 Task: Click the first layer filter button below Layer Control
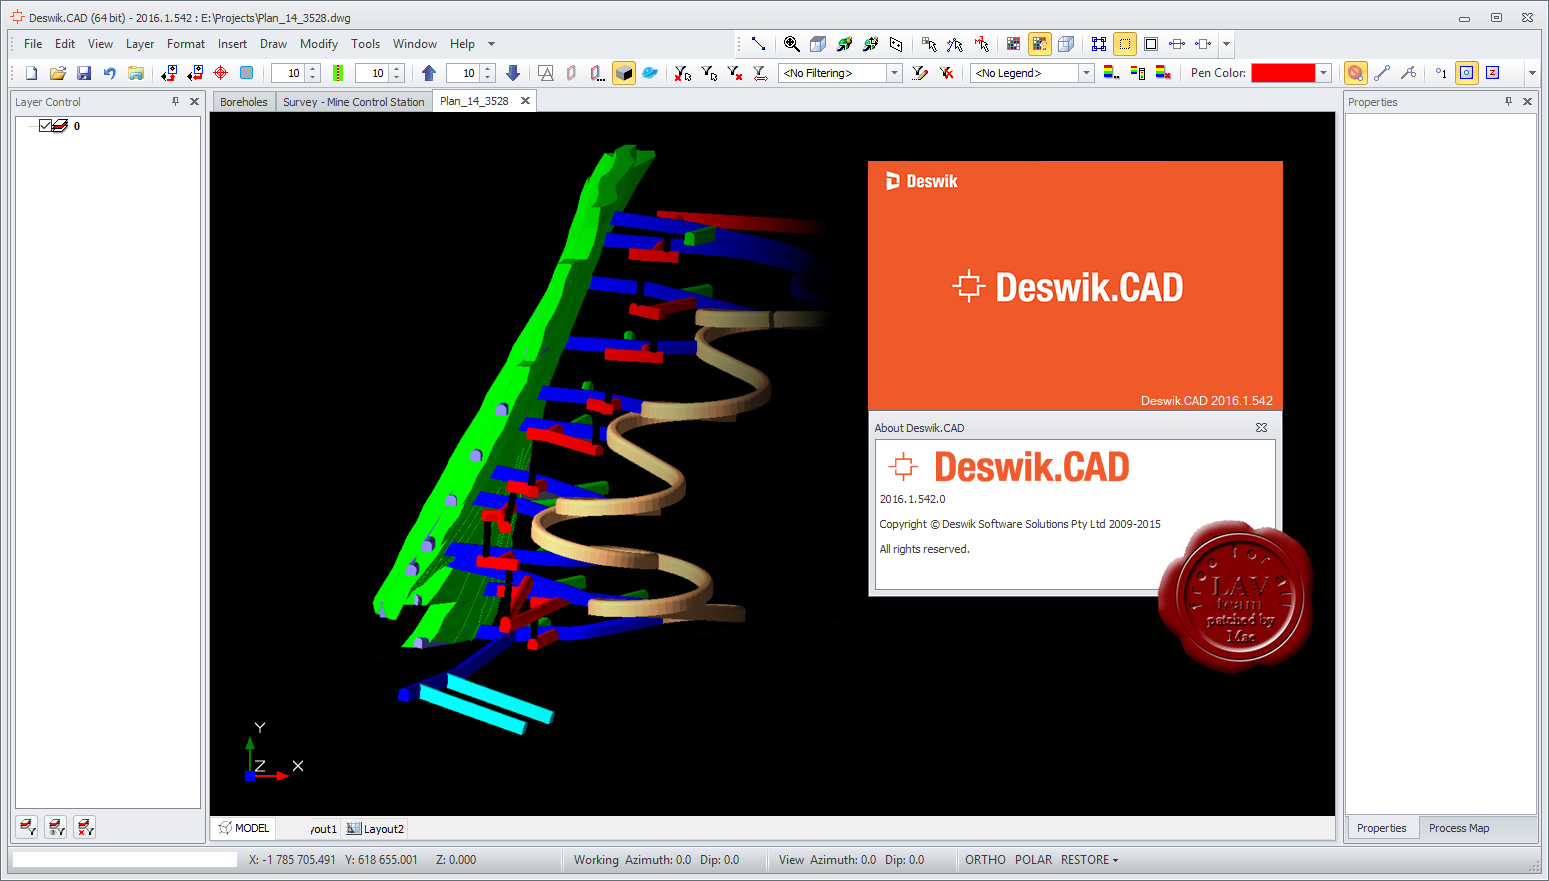click(28, 827)
